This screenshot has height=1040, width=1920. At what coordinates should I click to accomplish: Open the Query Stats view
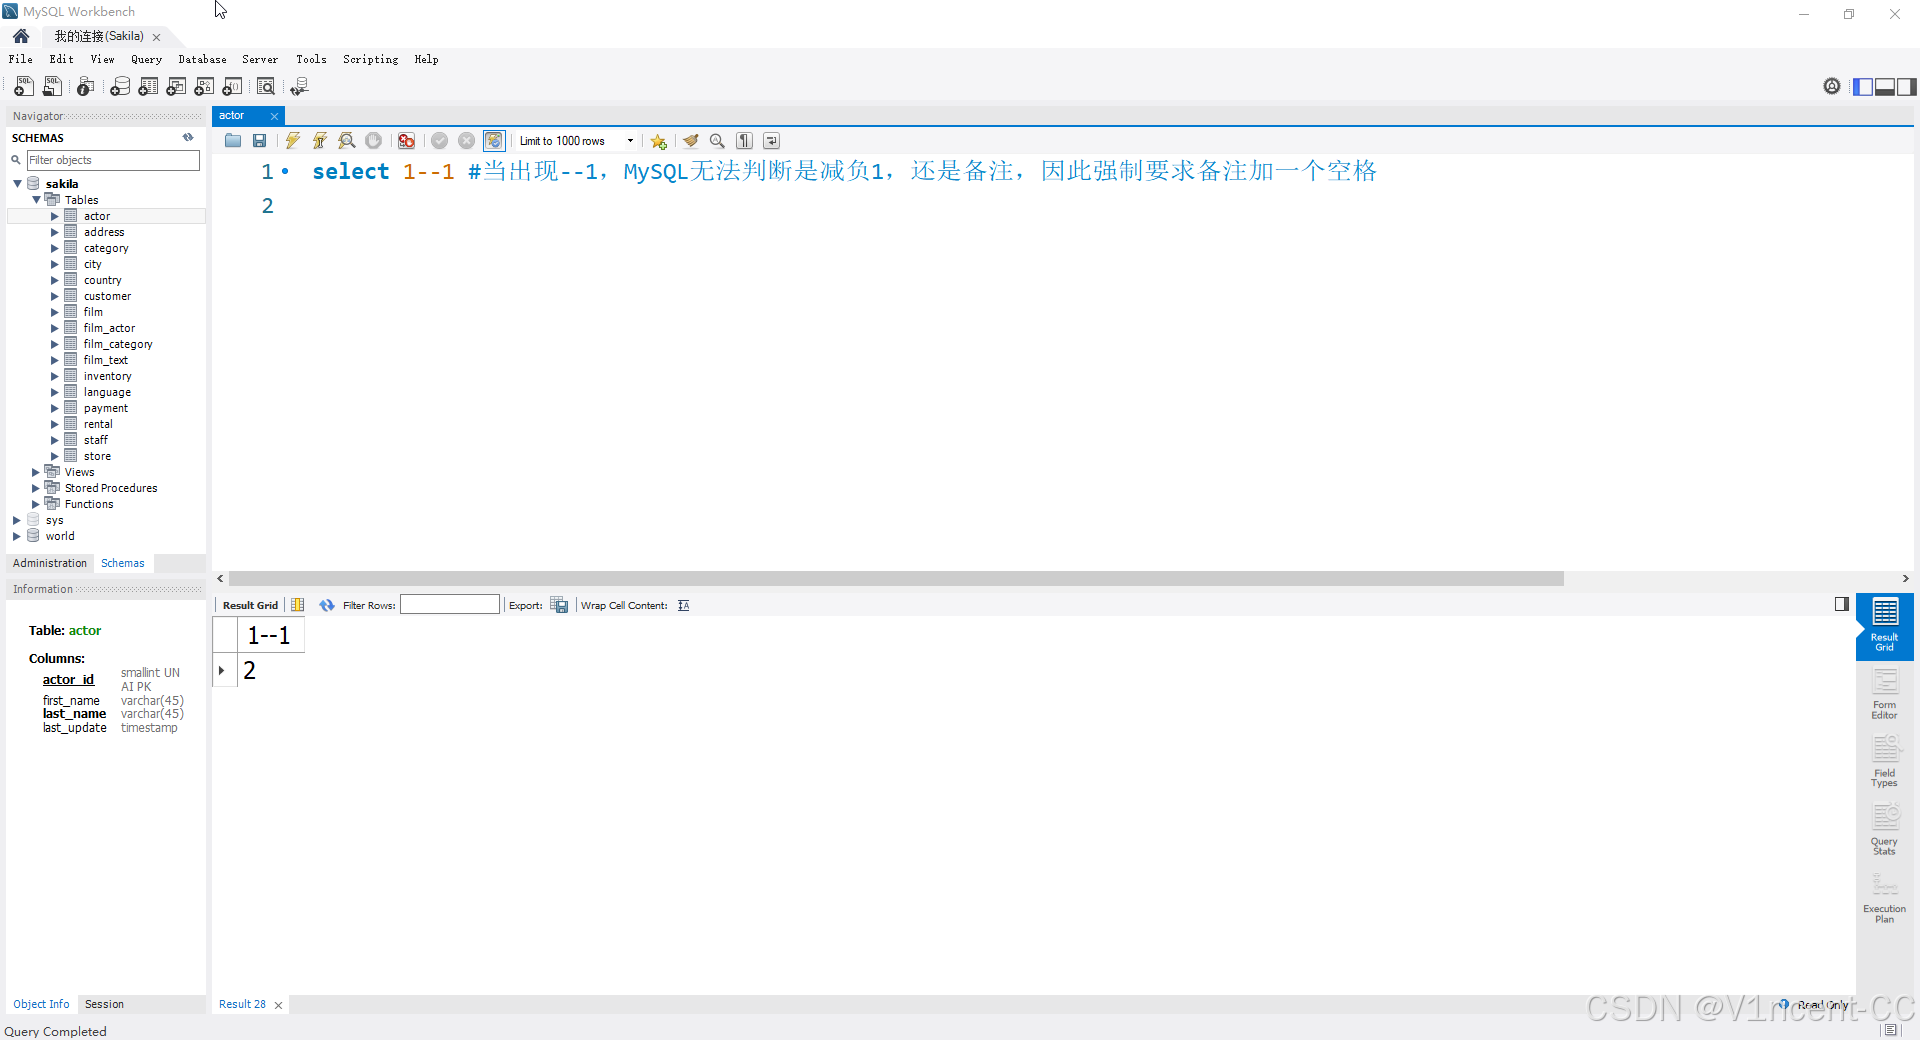1885,830
